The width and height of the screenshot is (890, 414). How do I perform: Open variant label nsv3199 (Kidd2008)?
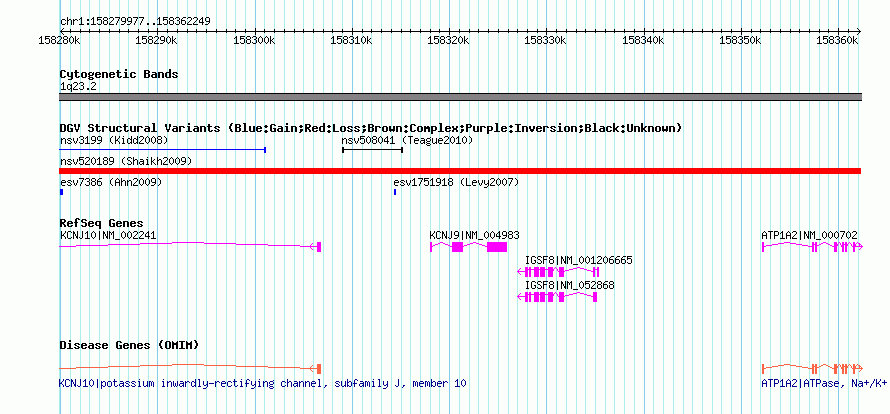(114, 140)
